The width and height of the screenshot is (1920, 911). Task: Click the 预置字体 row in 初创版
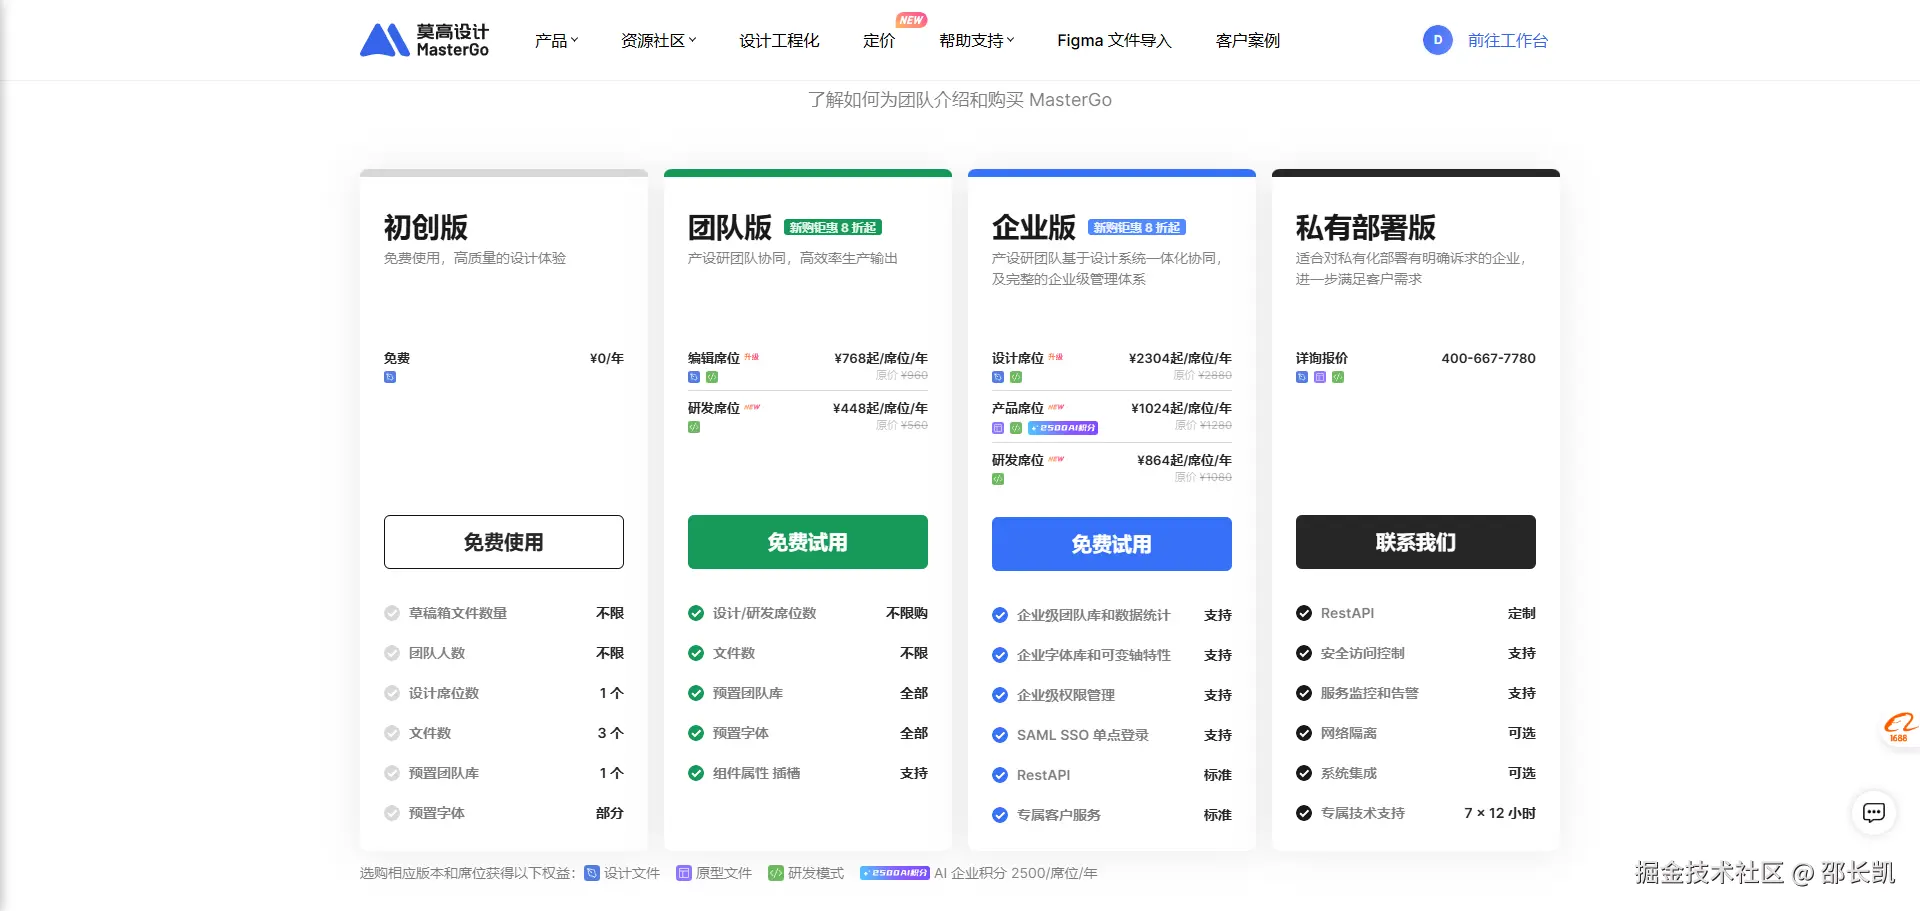point(504,813)
